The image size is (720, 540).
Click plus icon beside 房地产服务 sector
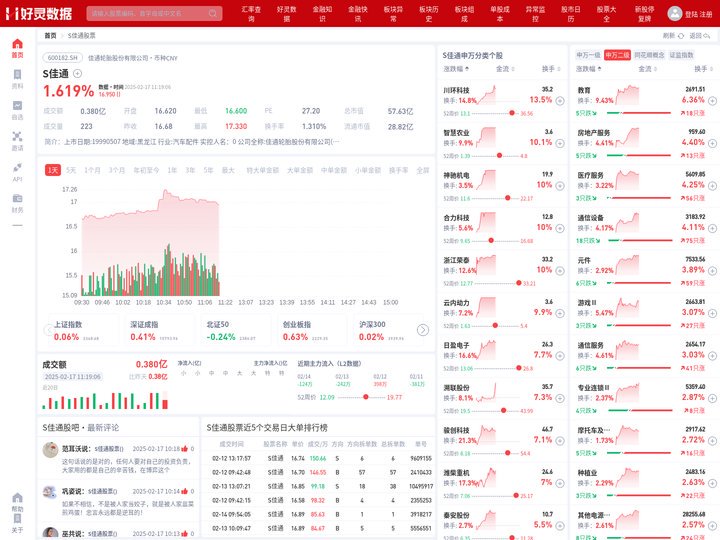(x=712, y=143)
